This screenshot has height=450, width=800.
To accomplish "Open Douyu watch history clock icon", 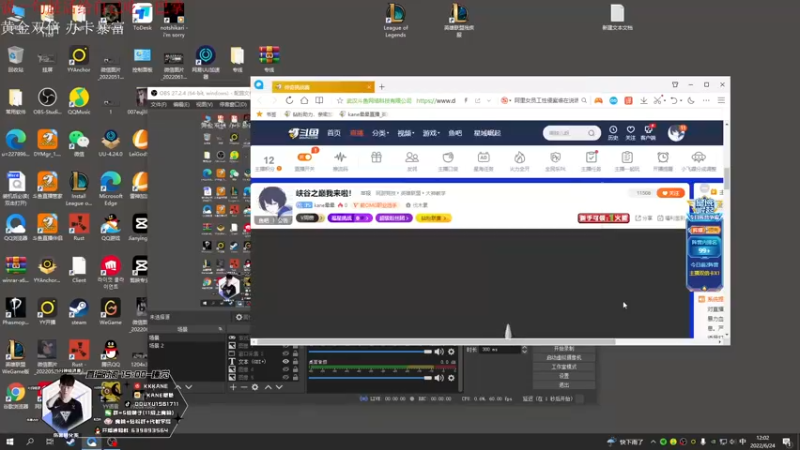I will (613, 133).
